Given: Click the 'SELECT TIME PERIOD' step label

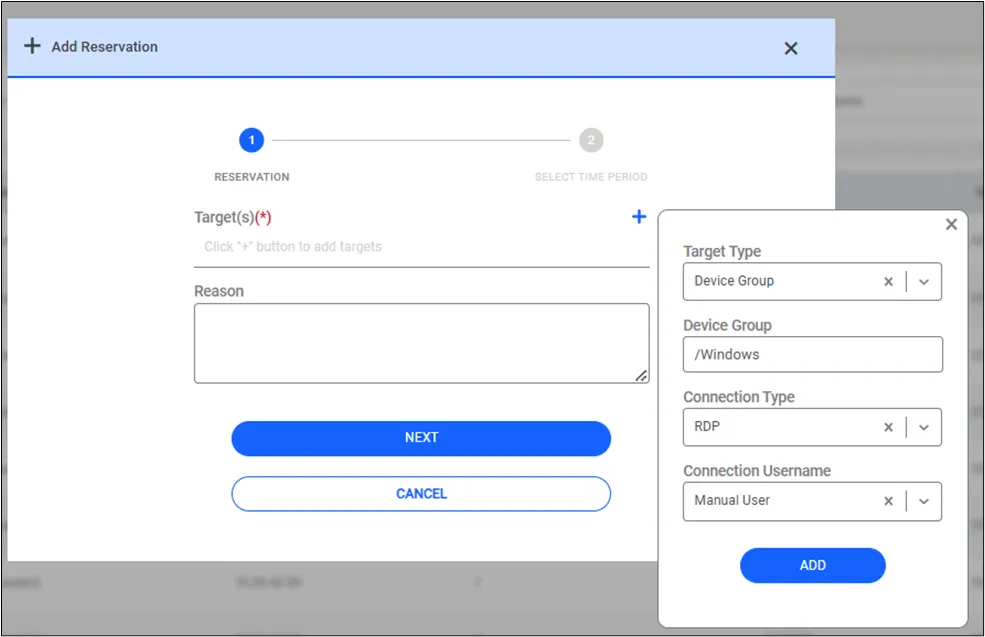Looking at the screenshot, I should tap(591, 177).
